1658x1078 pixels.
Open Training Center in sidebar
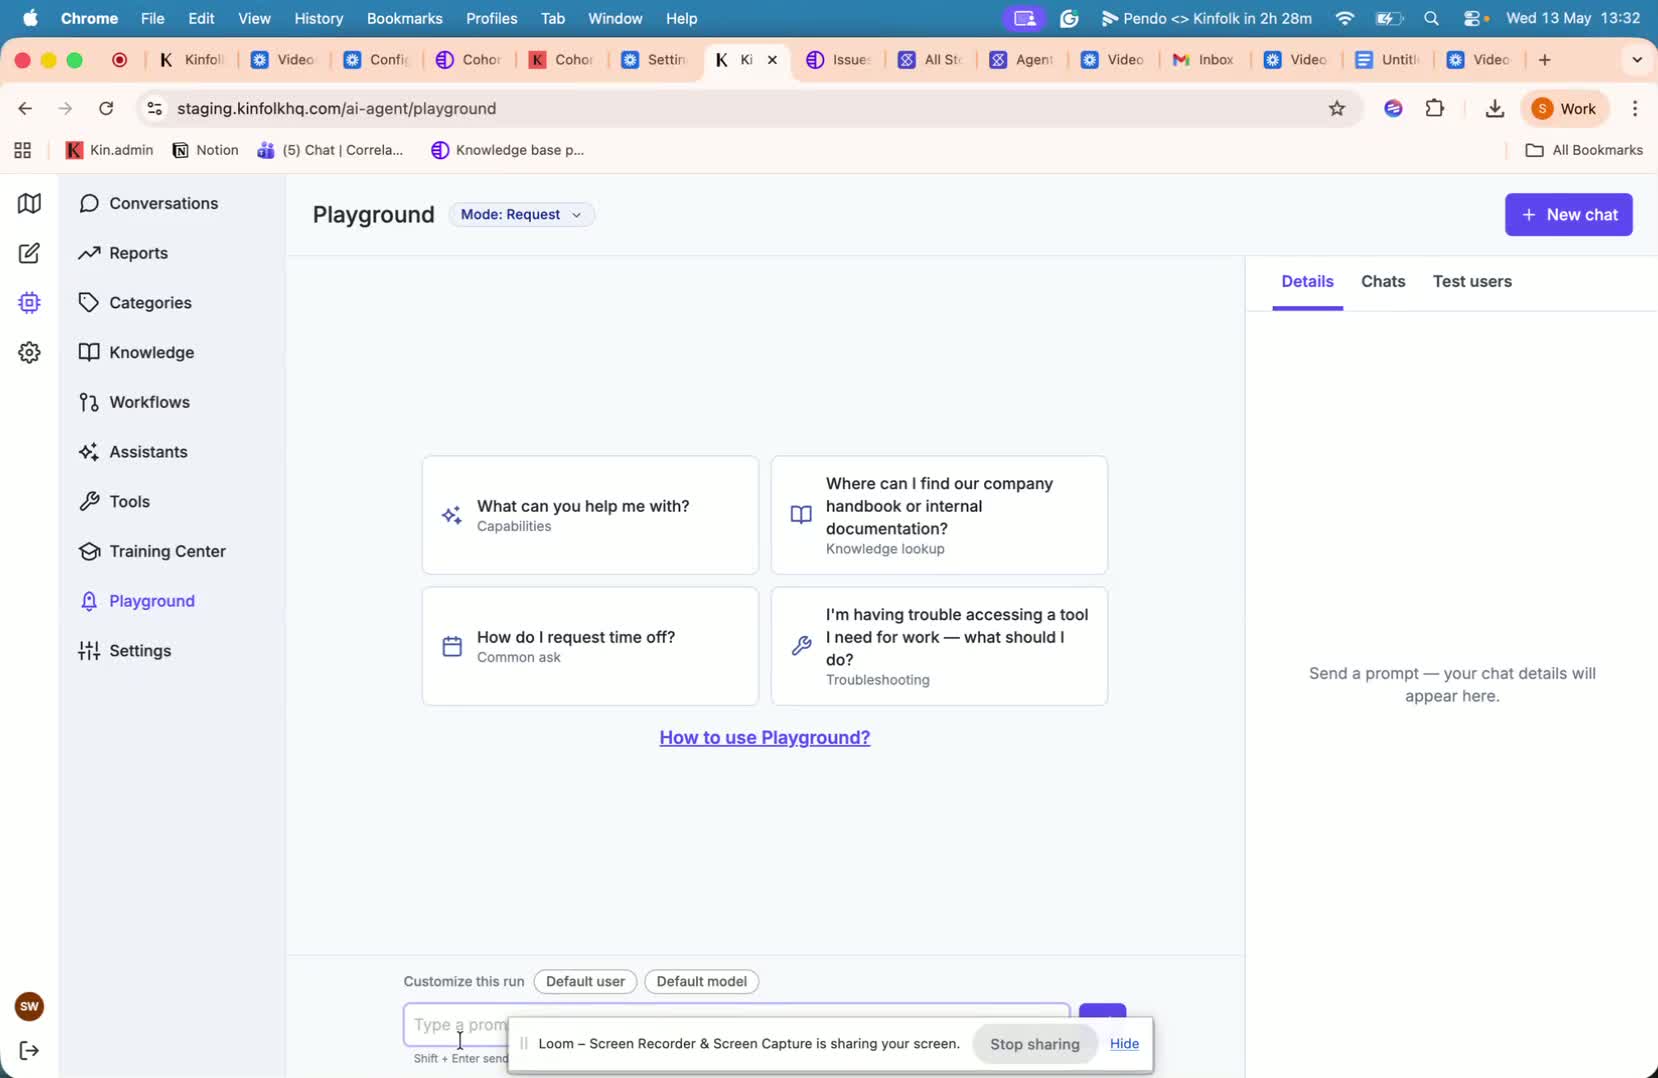click(153, 551)
